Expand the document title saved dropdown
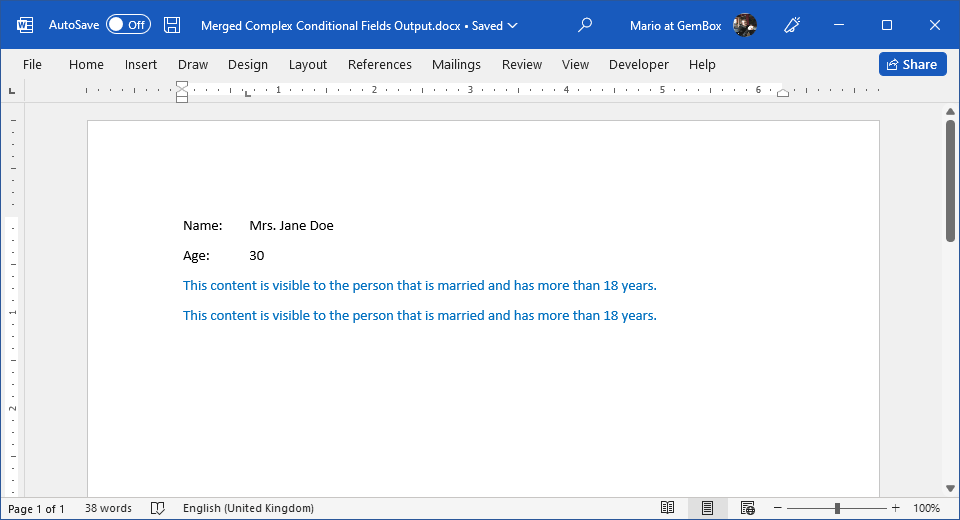 [x=513, y=26]
